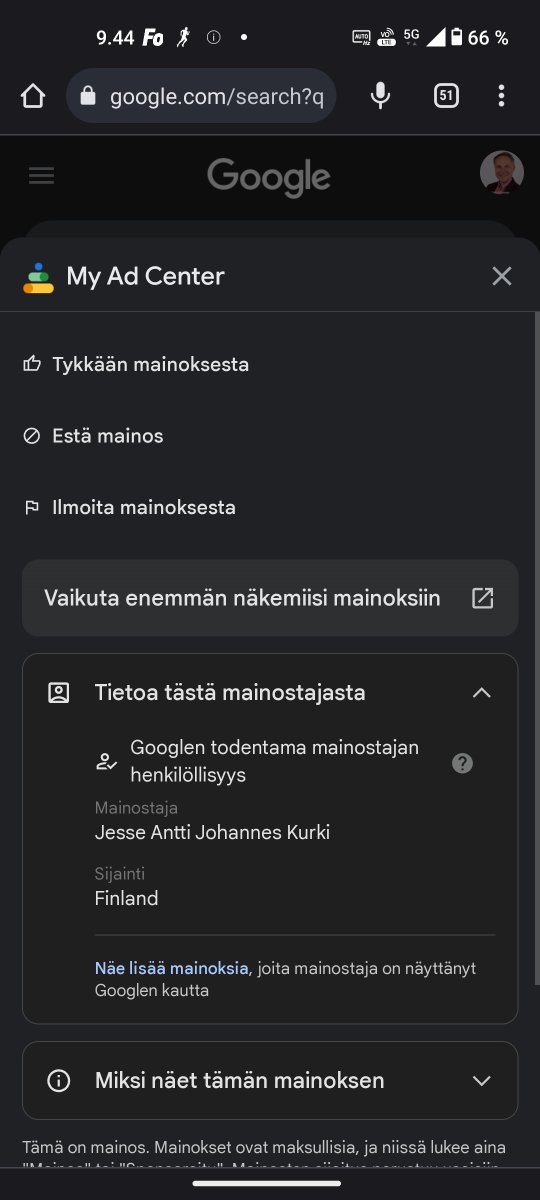Tap the My Ad Center logo icon

(38, 277)
